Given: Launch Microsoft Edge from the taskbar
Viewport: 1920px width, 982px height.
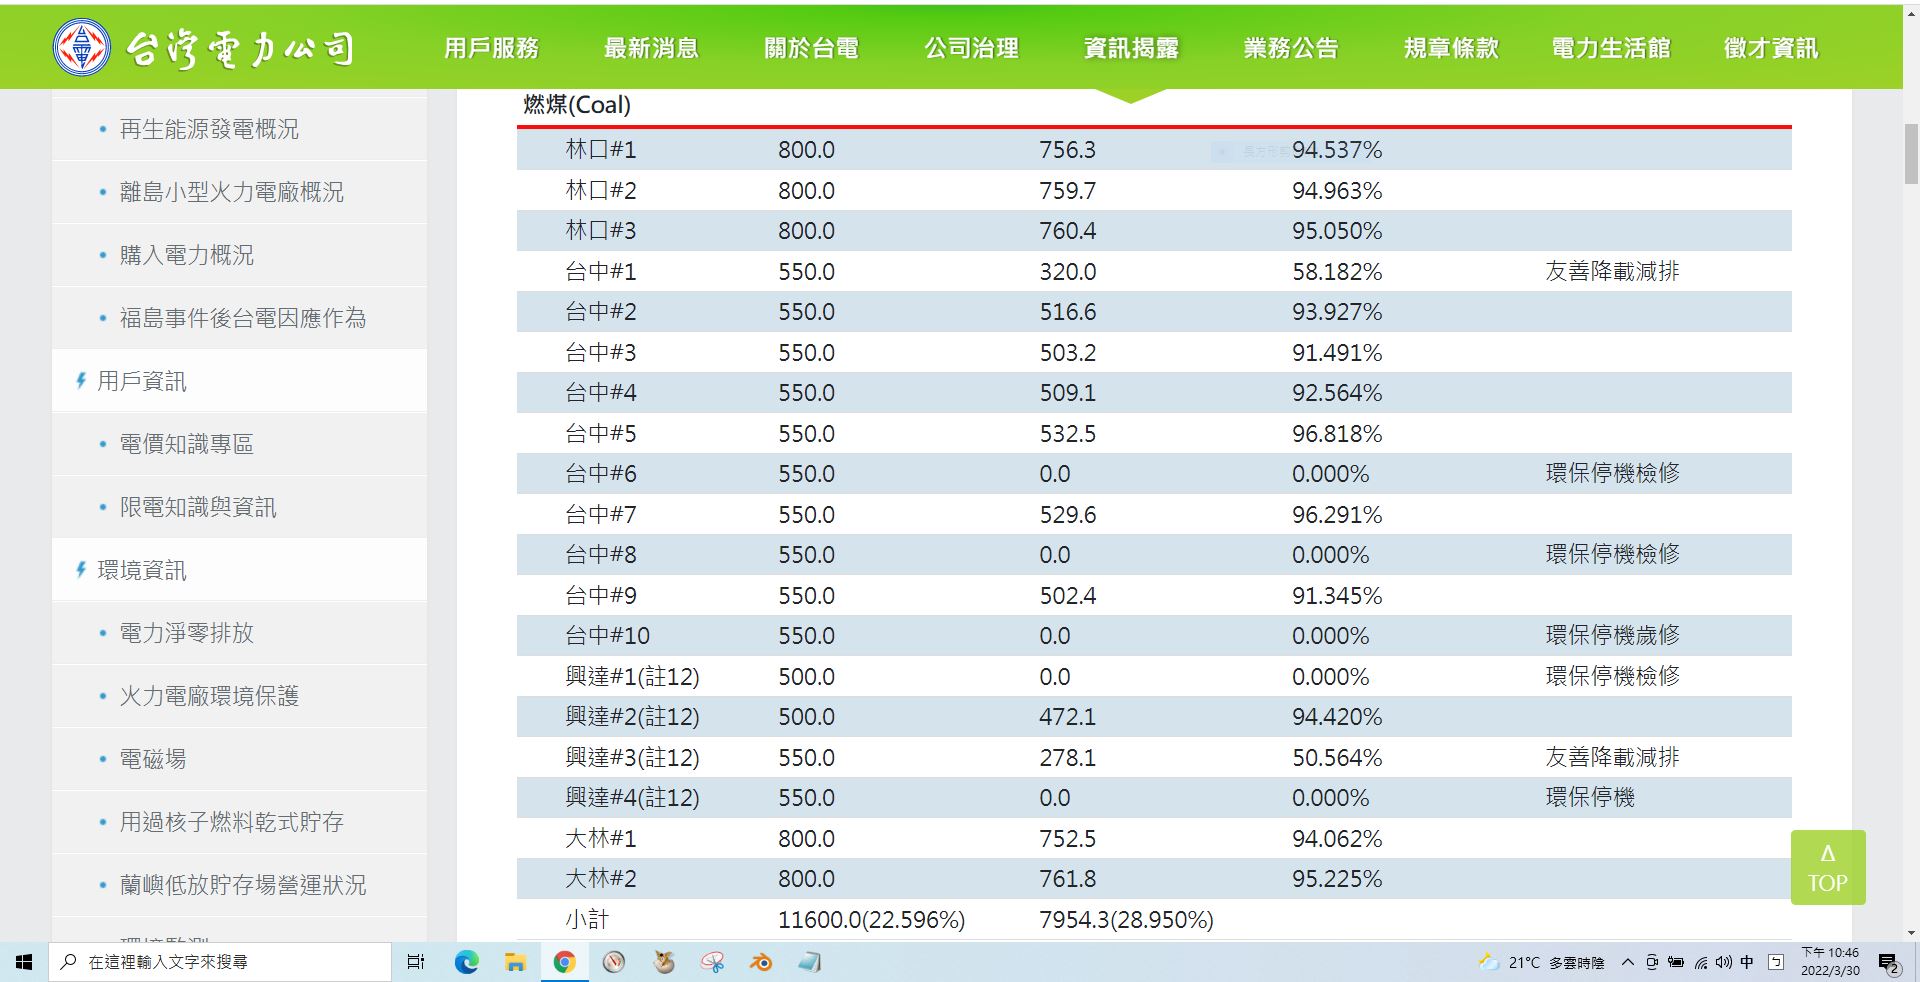Looking at the screenshot, I should point(466,962).
